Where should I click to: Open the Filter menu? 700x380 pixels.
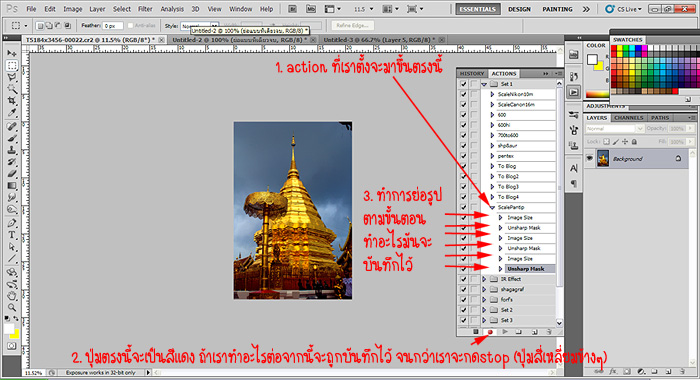145,9
